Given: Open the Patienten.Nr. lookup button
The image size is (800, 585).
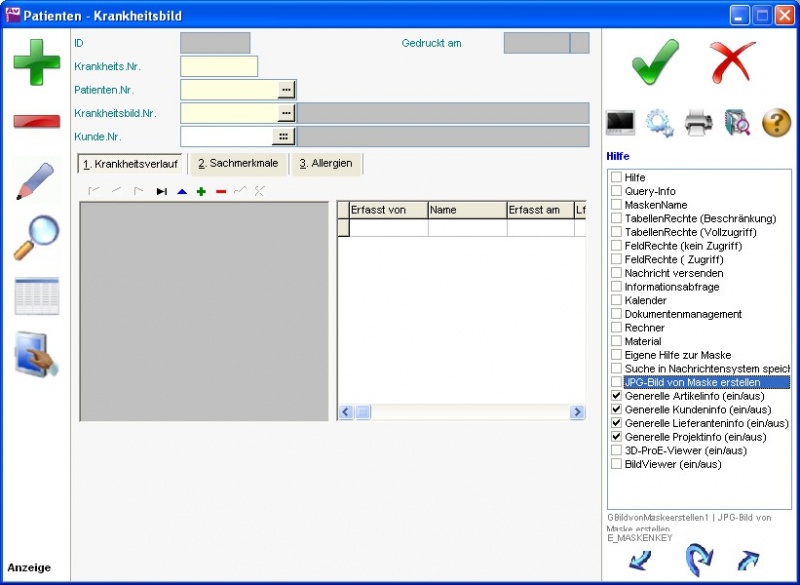Looking at the screenshot, I should 286,90.
